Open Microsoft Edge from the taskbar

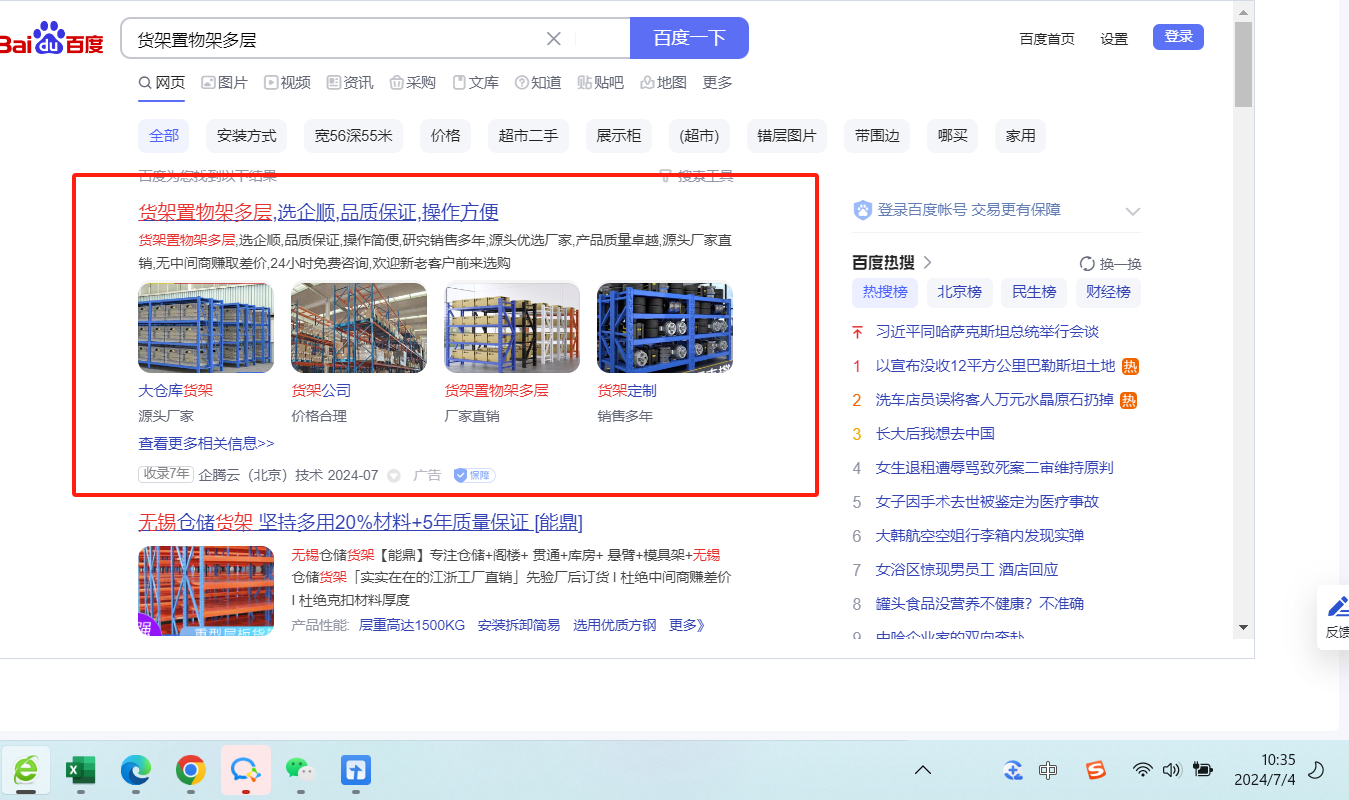coord(135,770)
